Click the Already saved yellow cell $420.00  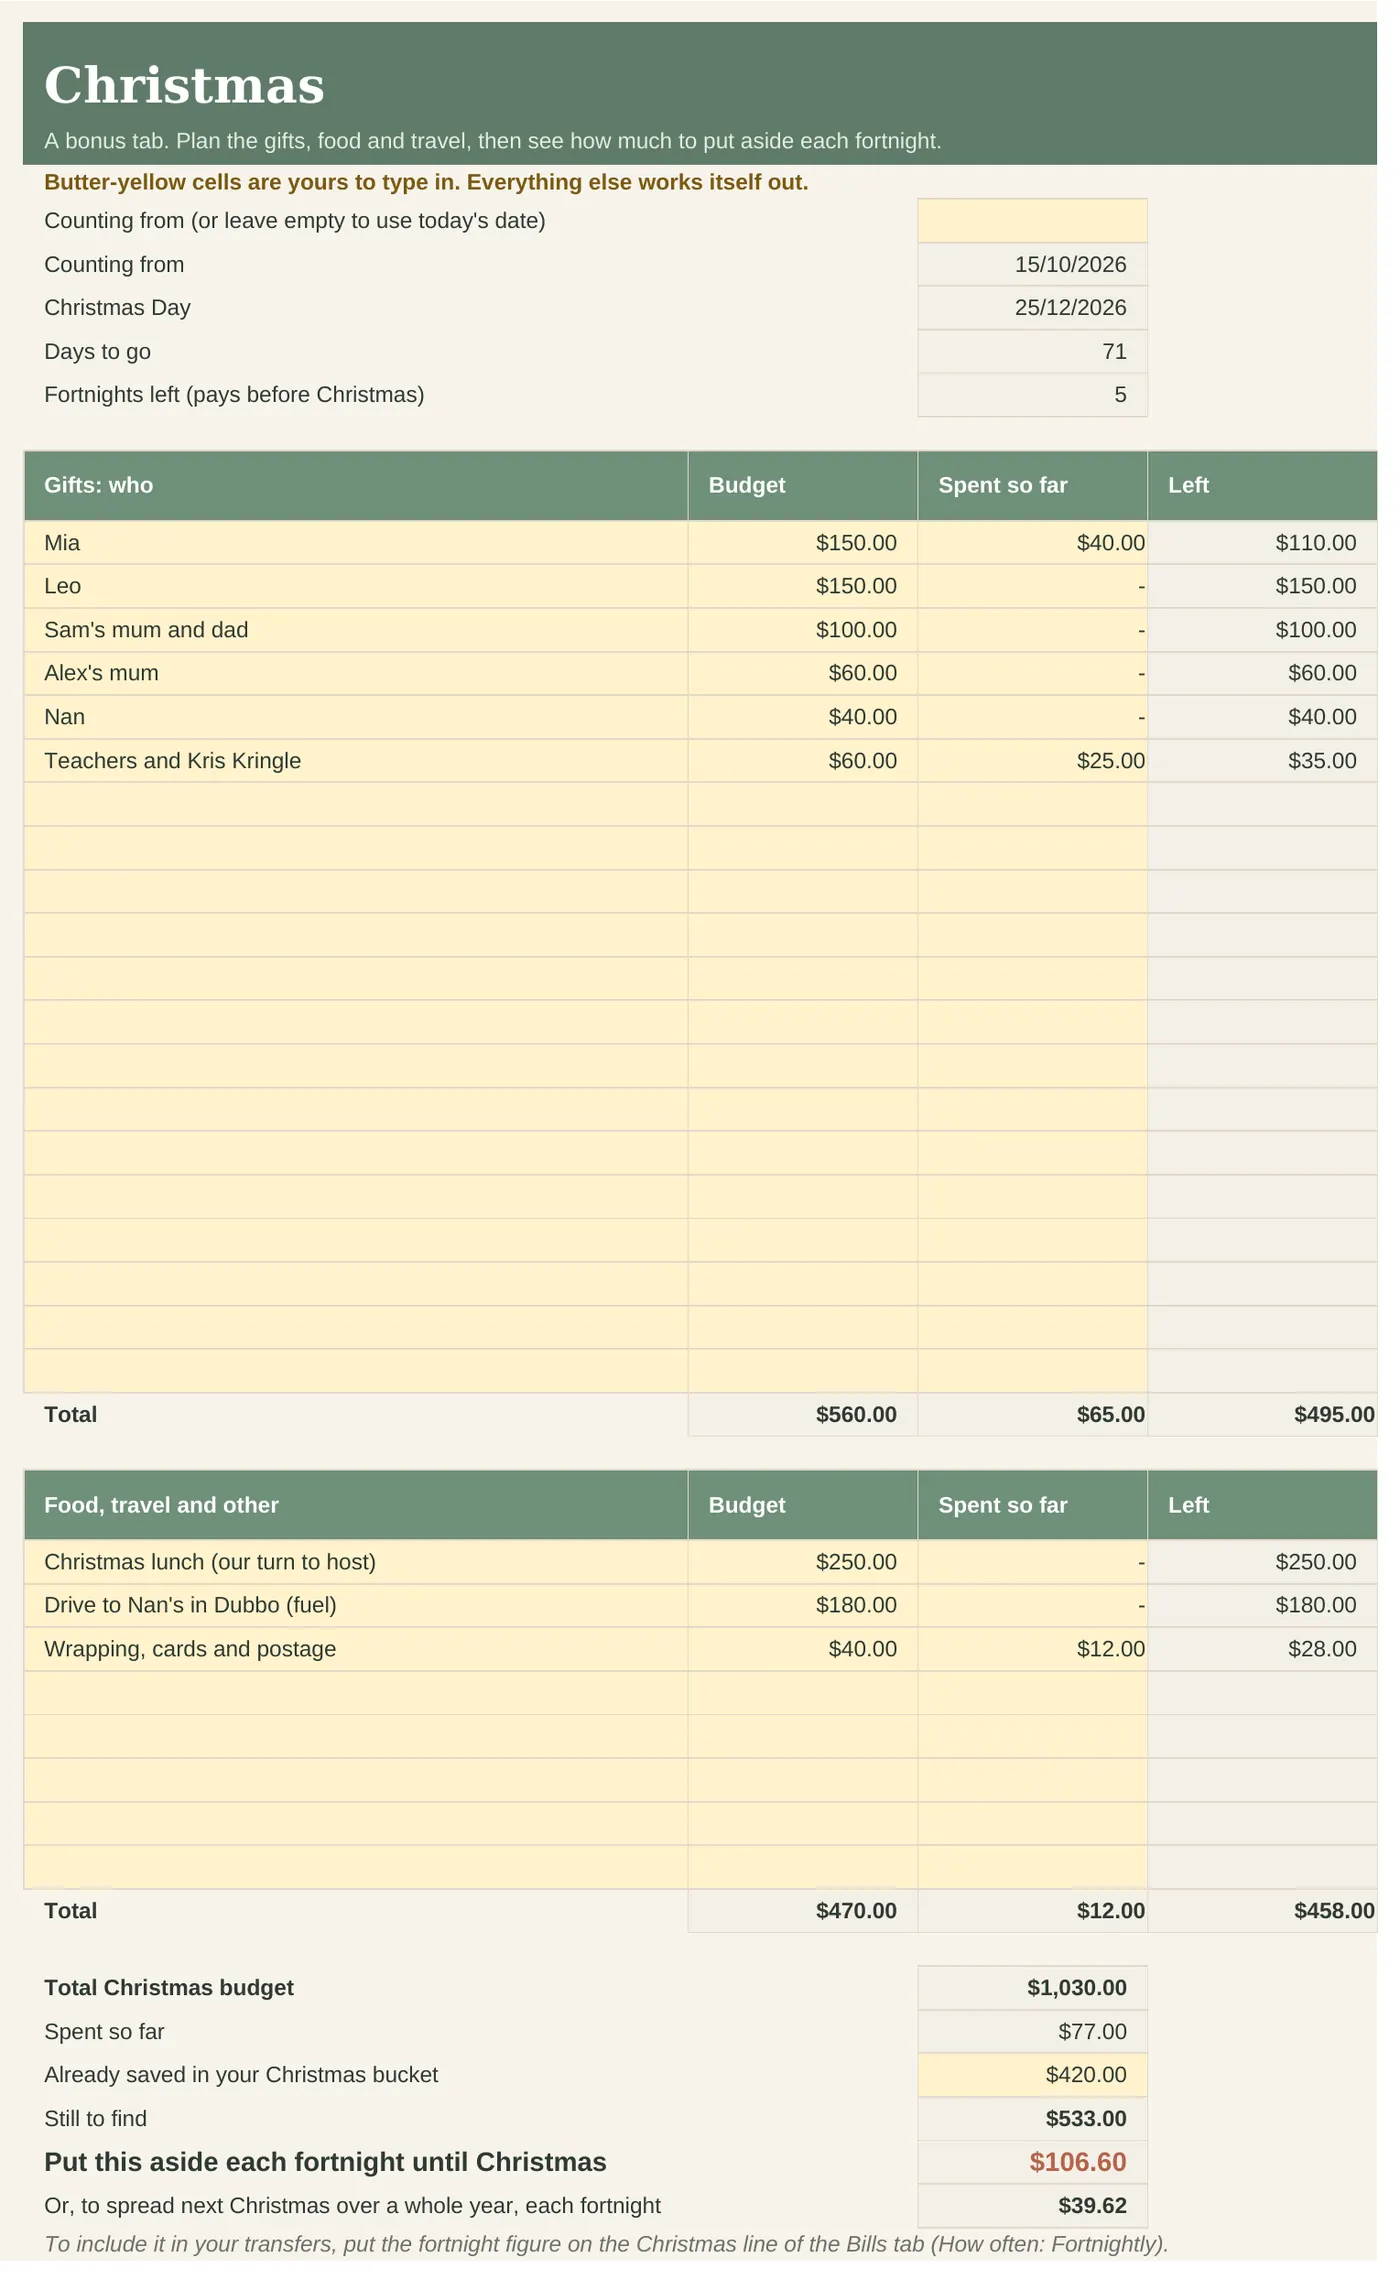point(1032,2075)
